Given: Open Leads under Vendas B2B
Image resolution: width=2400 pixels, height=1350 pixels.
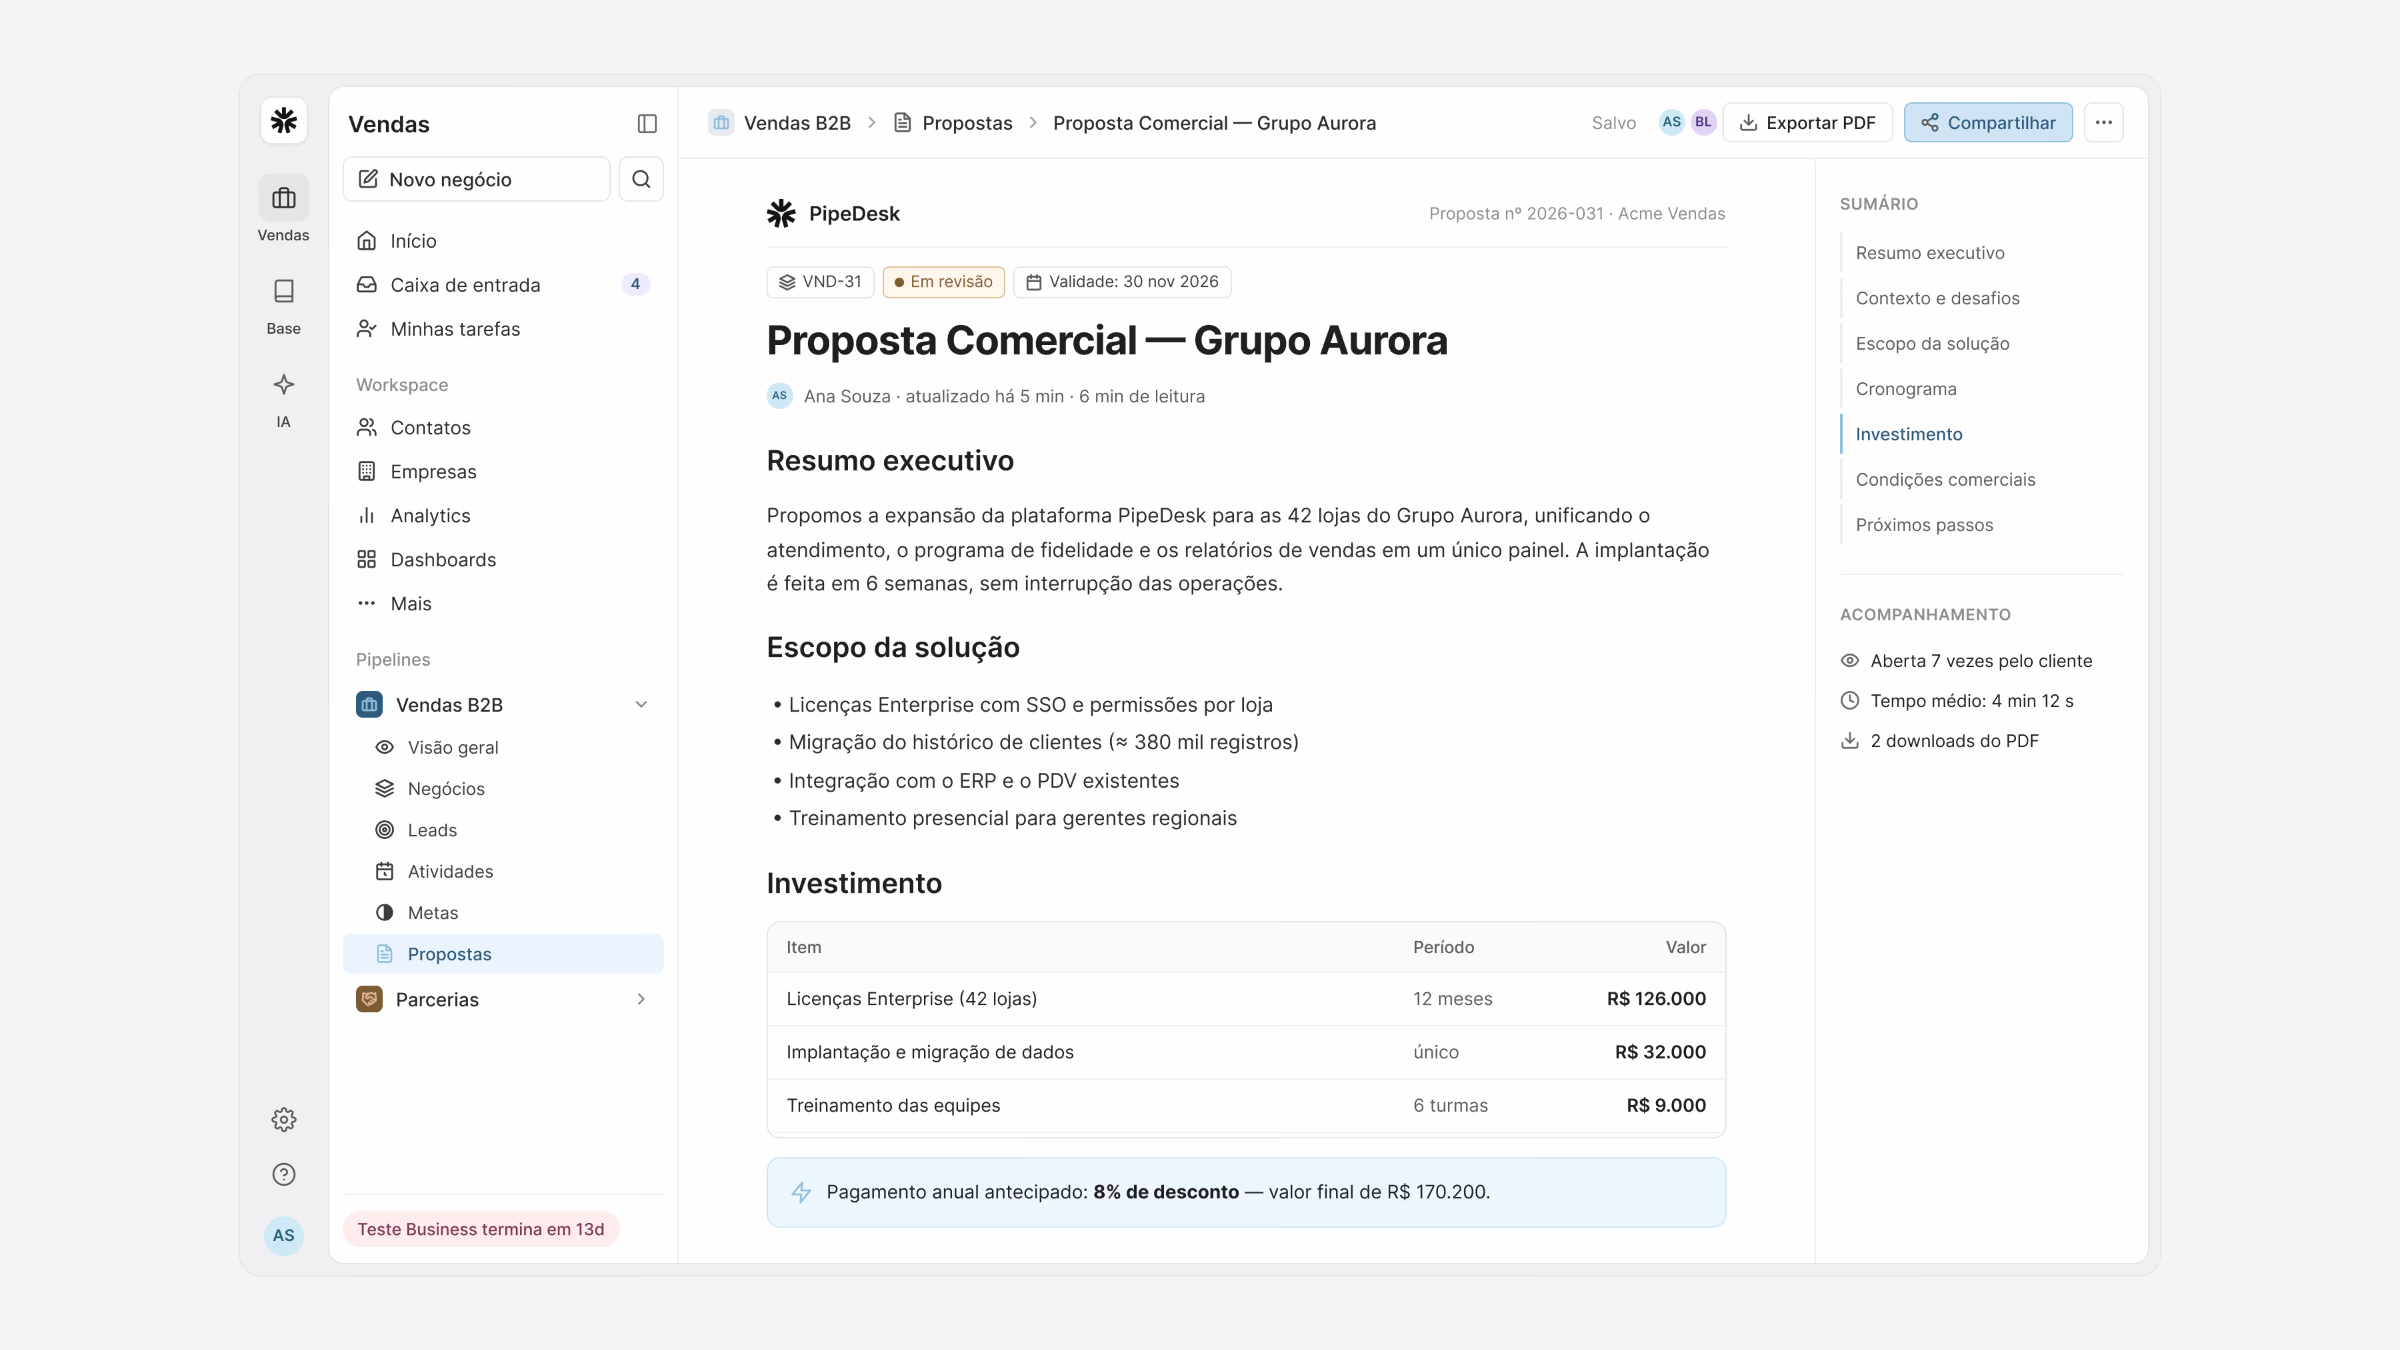Looking at the screenshot, I should (503, 830).
